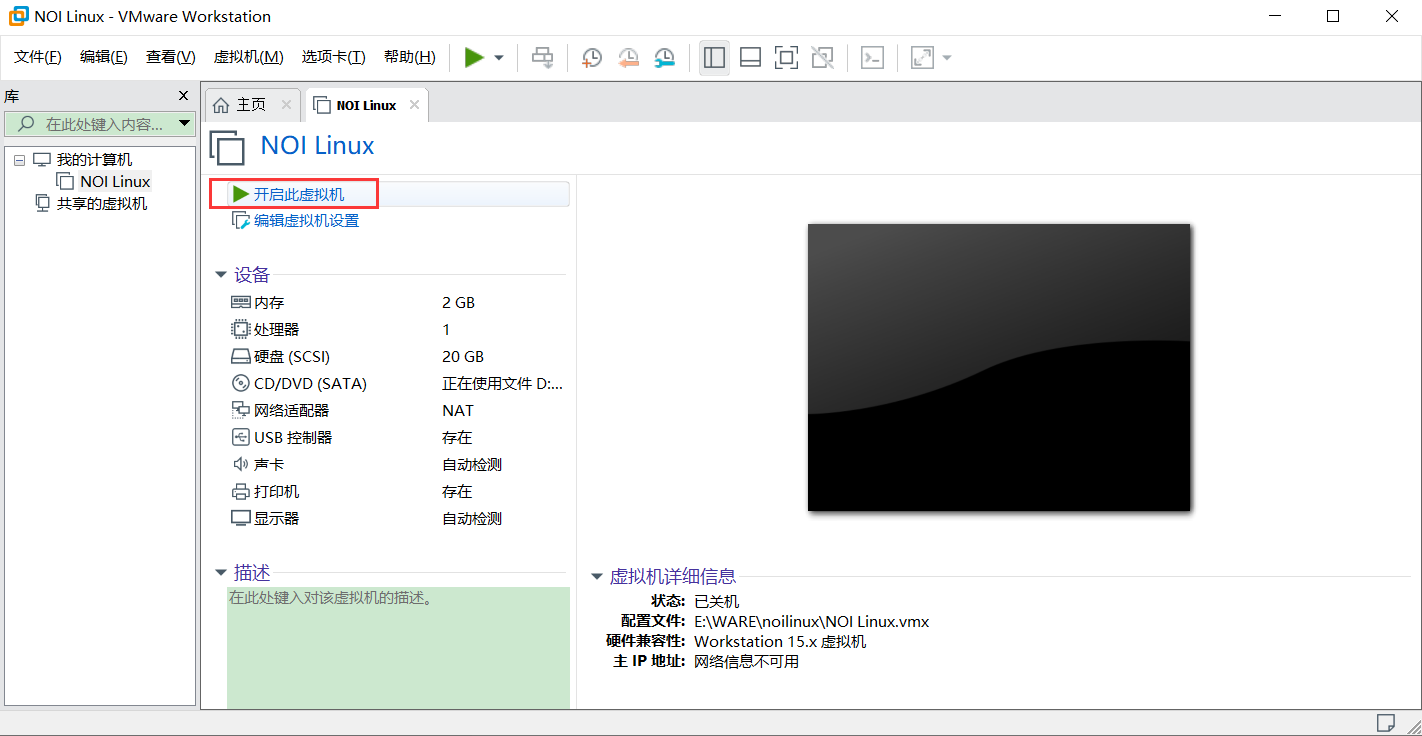Power on the VM with the green play icon
The width and height of the screenshot is (1422, 736).
click(x=475, y=57)
